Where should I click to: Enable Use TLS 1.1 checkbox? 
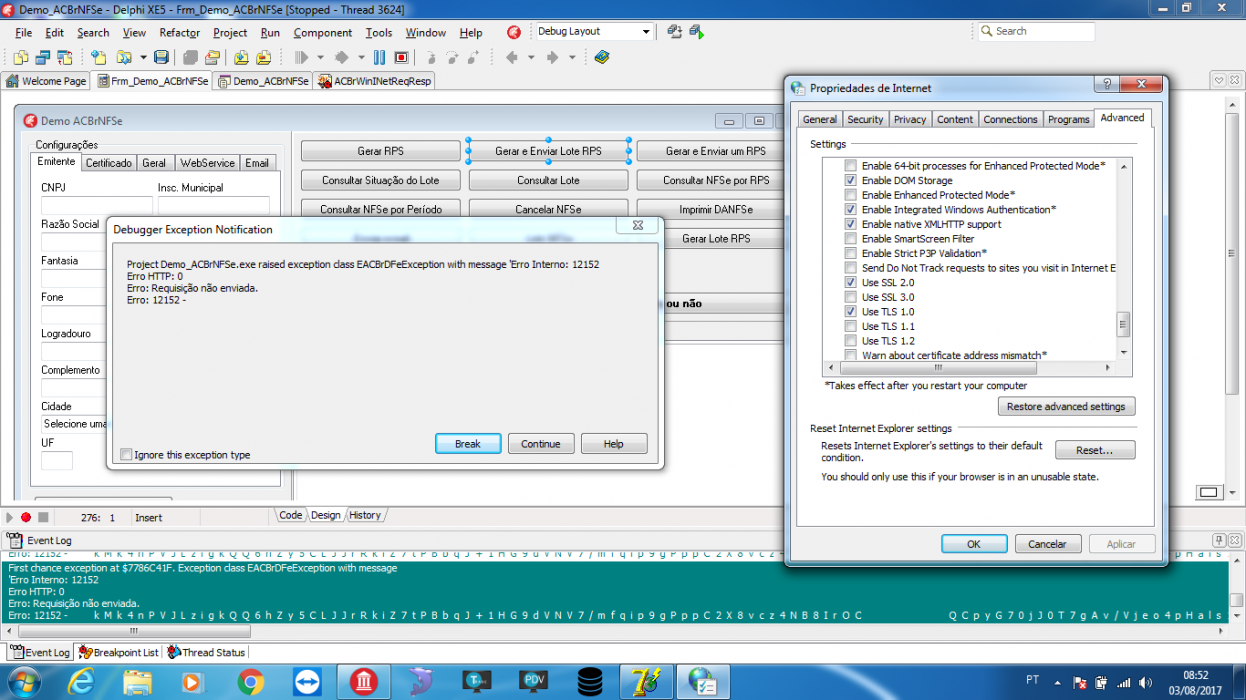[851, 326]
